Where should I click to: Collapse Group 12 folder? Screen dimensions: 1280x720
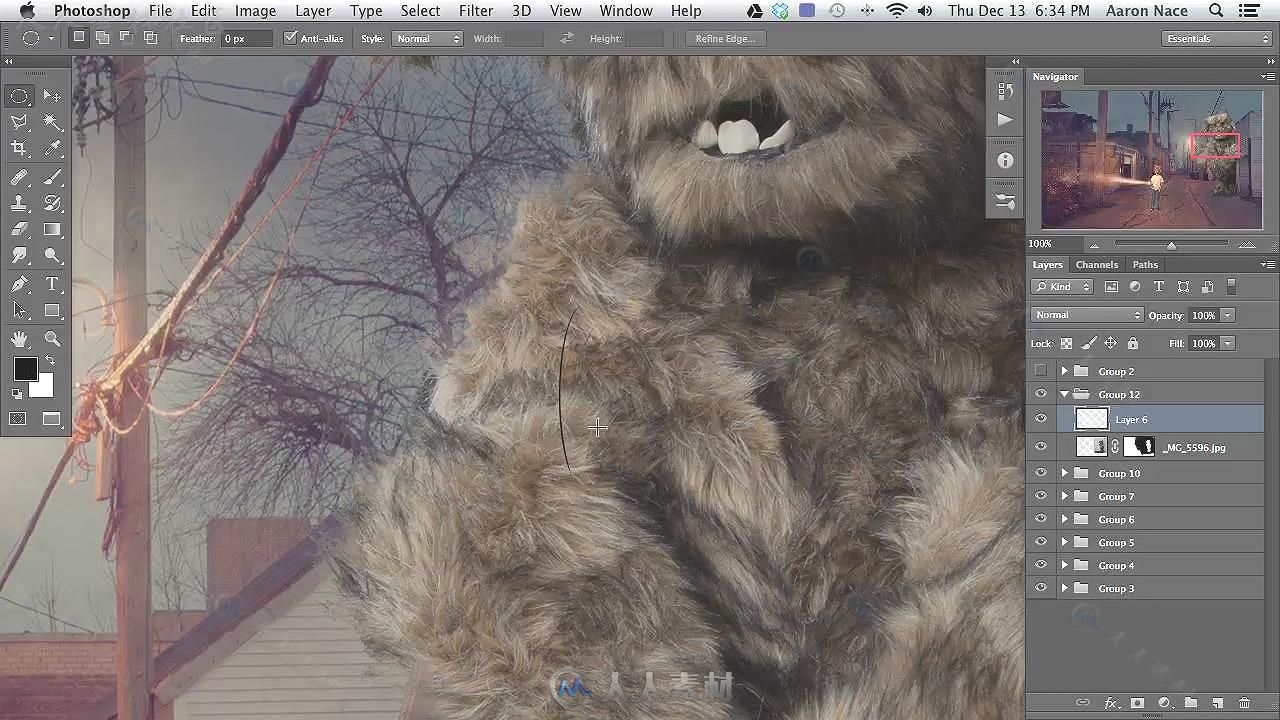click(x=1065, y=394)
